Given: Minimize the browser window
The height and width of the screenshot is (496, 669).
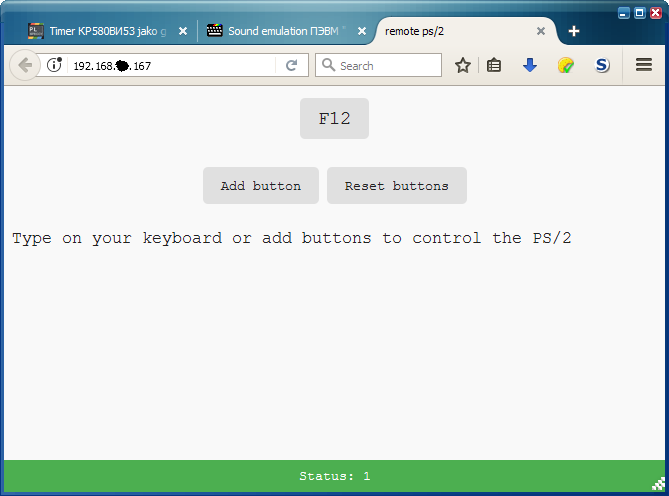Looking at the screenshot, I should tap(623, 13).
